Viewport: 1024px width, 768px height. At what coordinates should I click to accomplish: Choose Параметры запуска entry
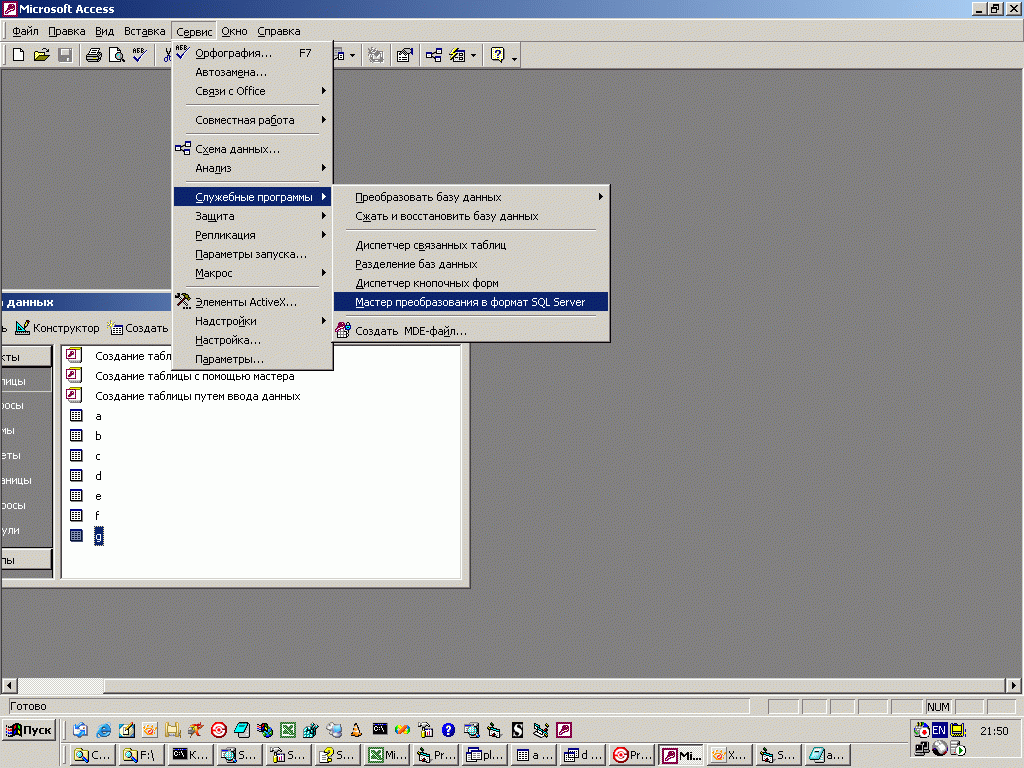tap(253, 253)
